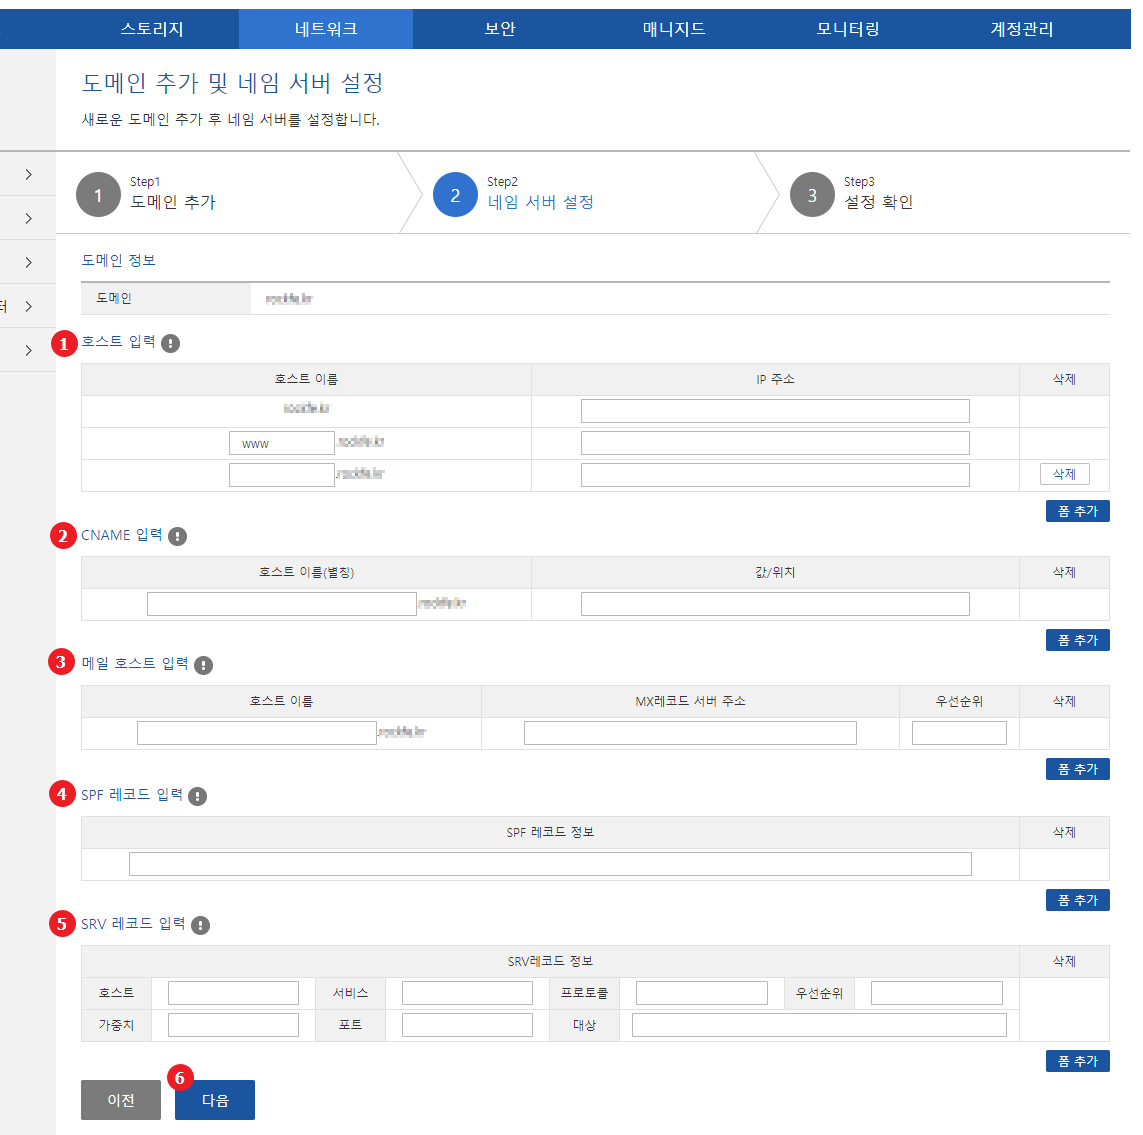This screenshot has height=1135, width=1143.
Task: Expand the fourth sidebar chevron
Action: pyautogui.click(x=28, y=306)
